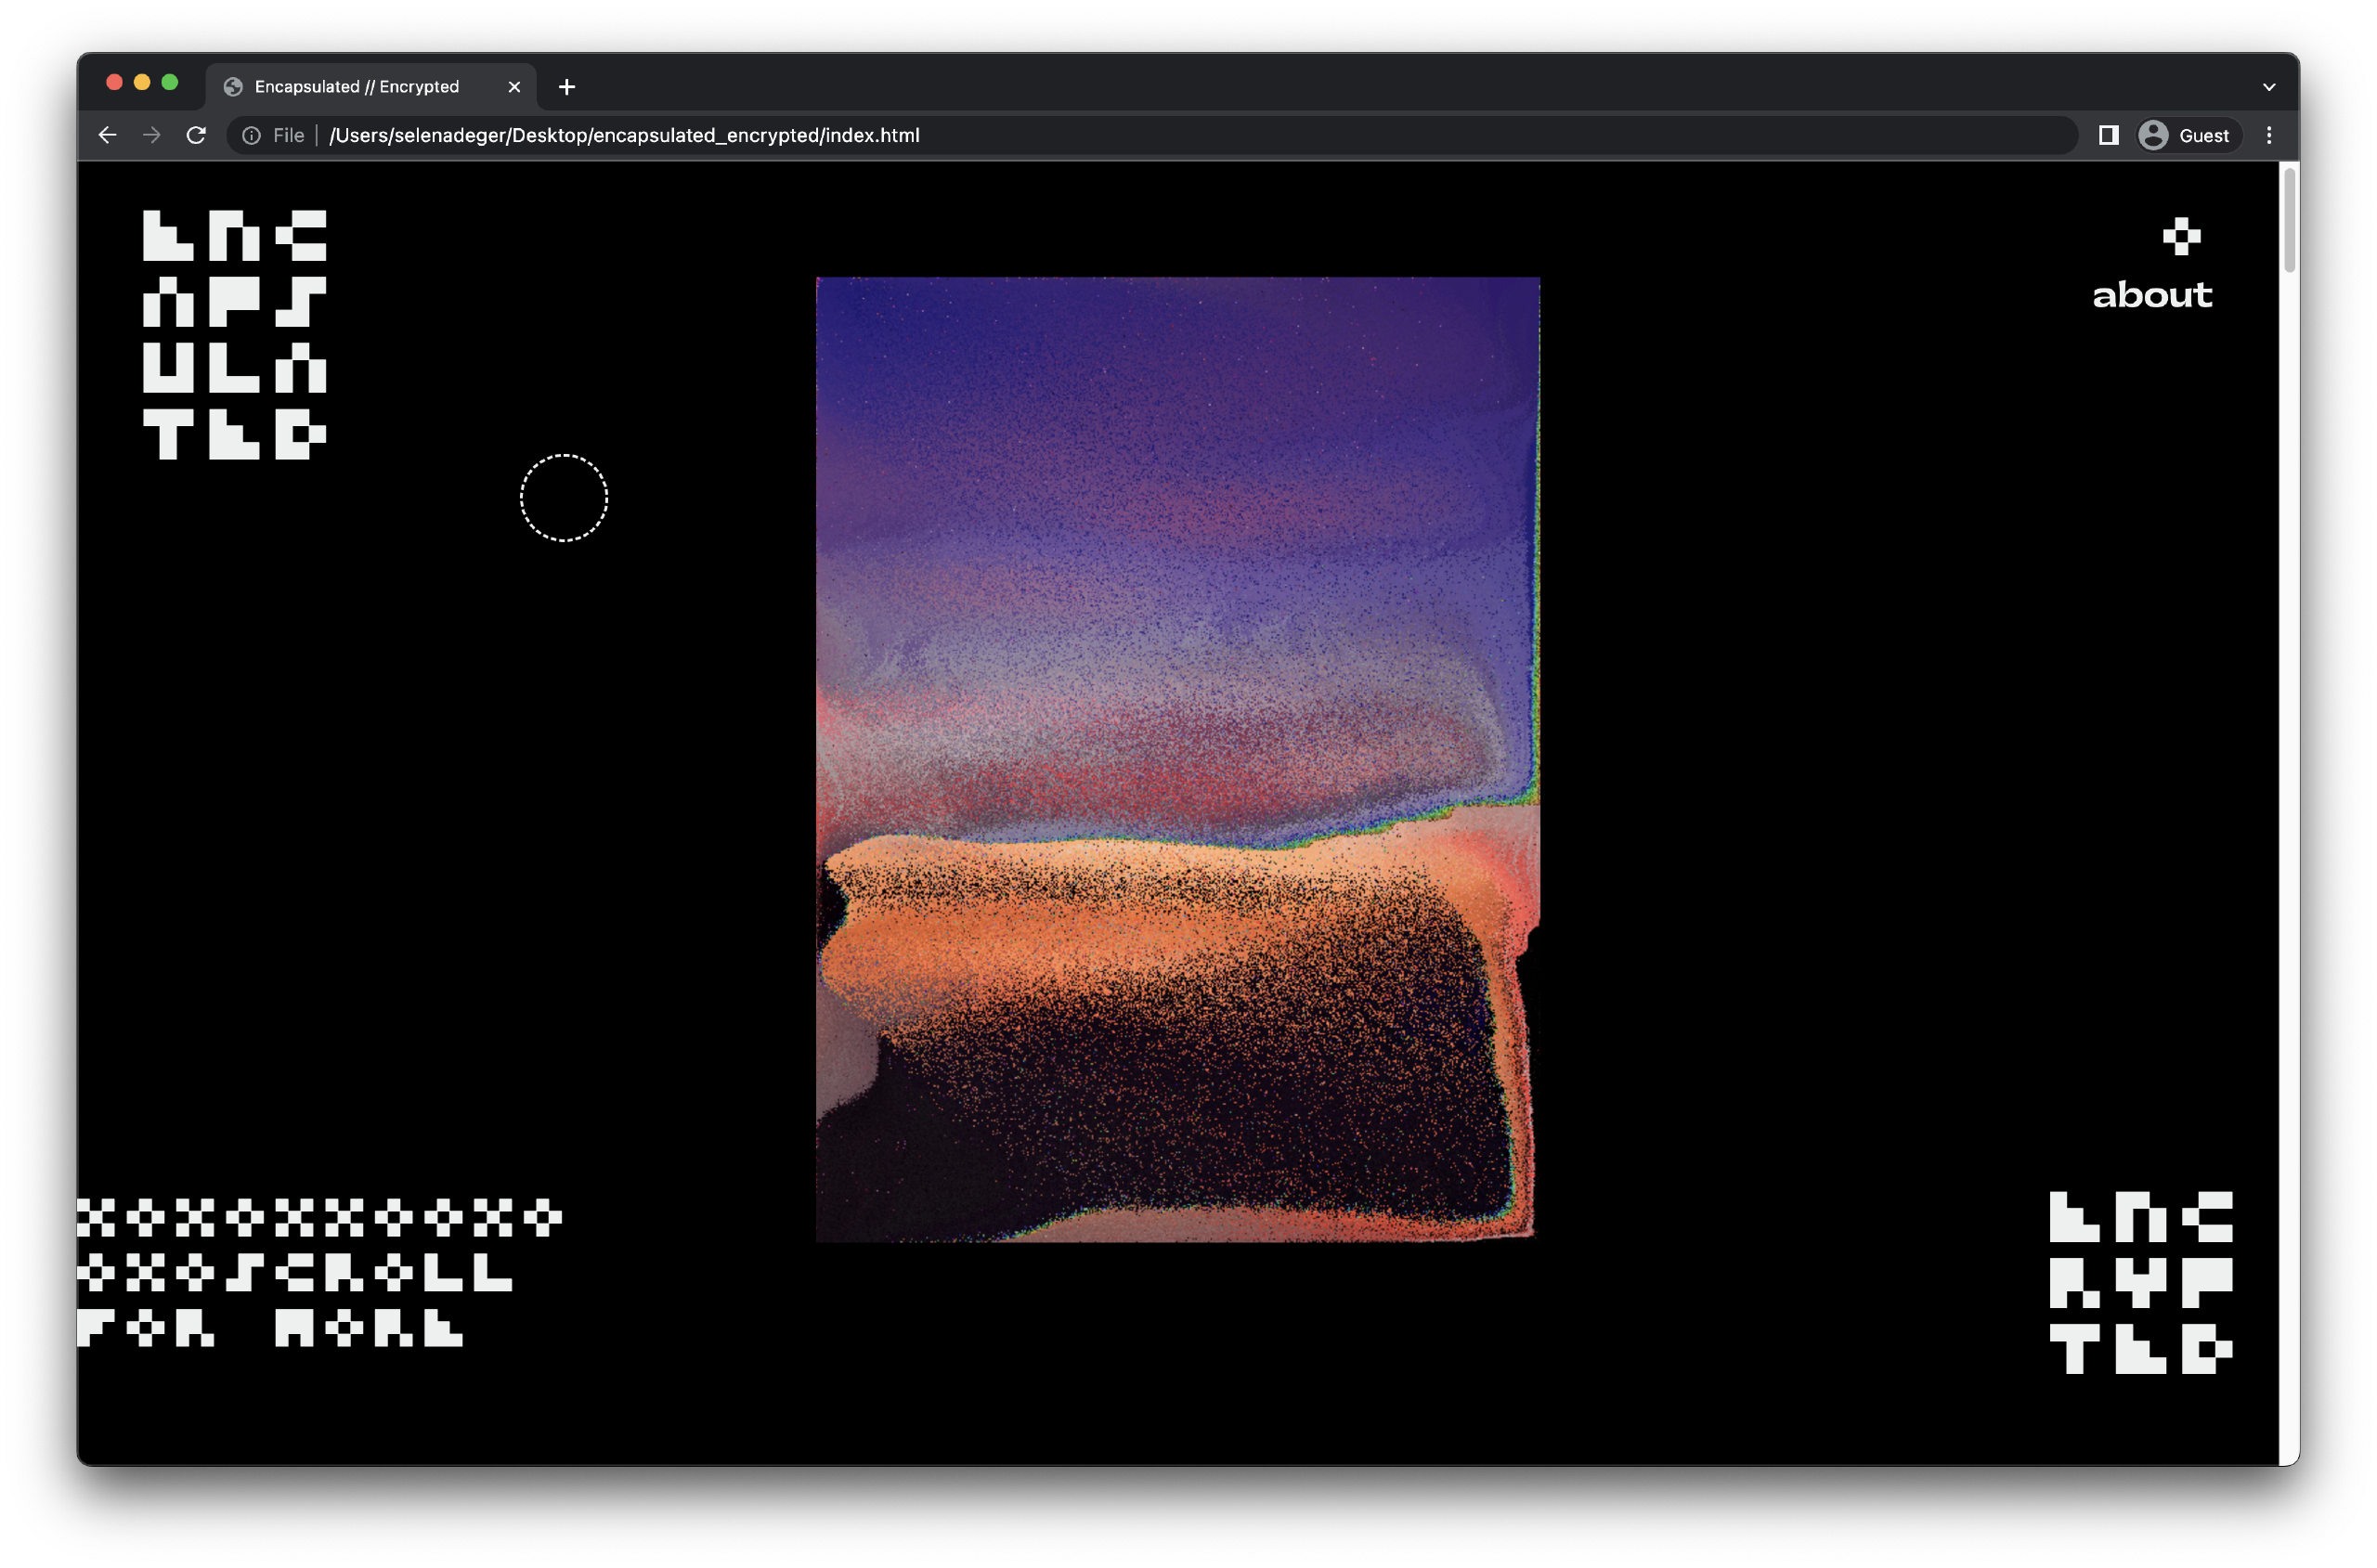View site information icon in address bar
This screenshot has width=2377, height=1568.
click(x=251, y=135)
